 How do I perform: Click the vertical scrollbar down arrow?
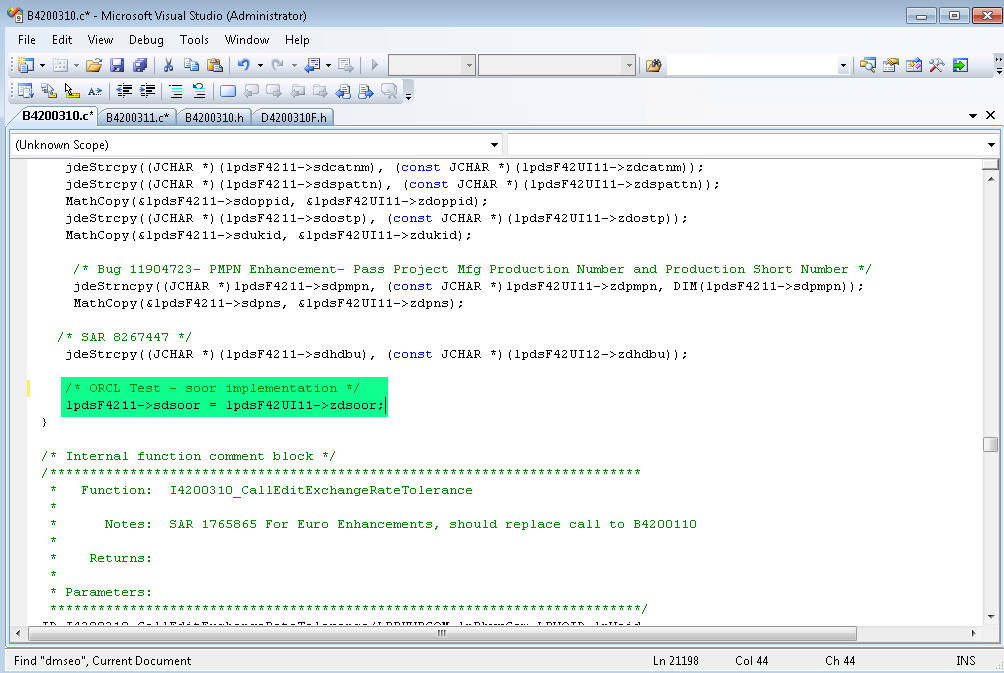[991, 617]
